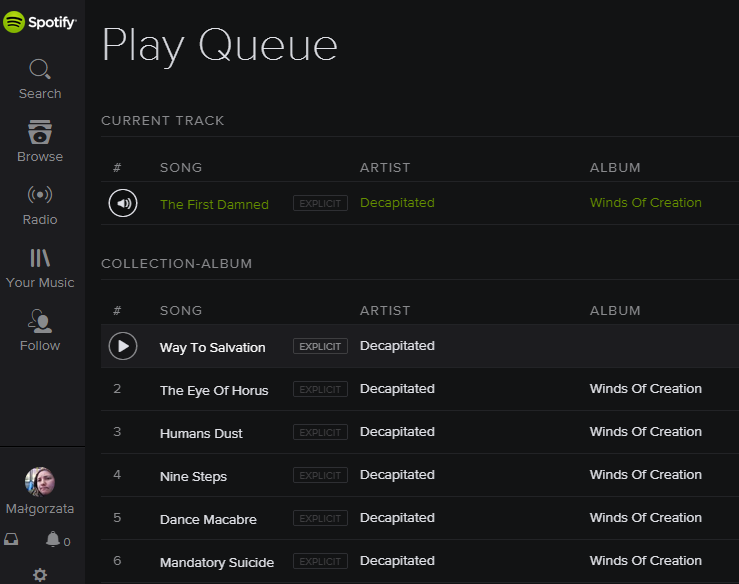This screenshot has width=739, height=584.
Task: Open Search in the sidebar
Action: [x=40, y=79]
